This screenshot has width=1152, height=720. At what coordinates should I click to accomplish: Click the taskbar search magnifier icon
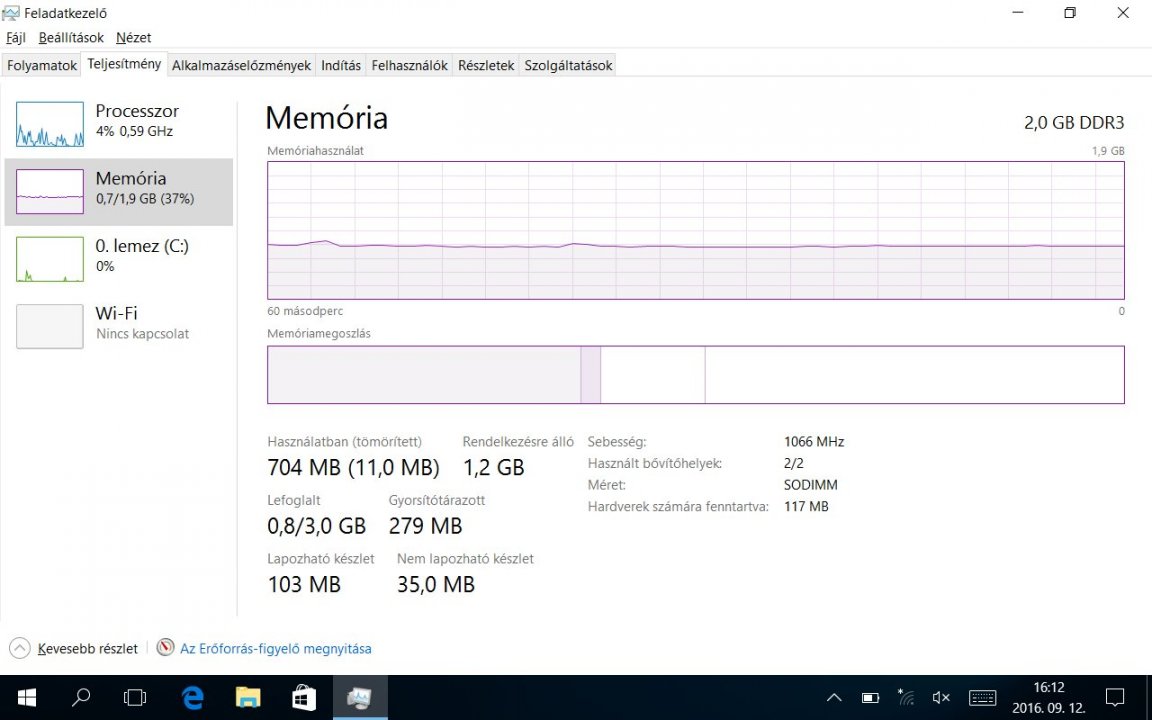pyautogui.click(x=82, y=697)
